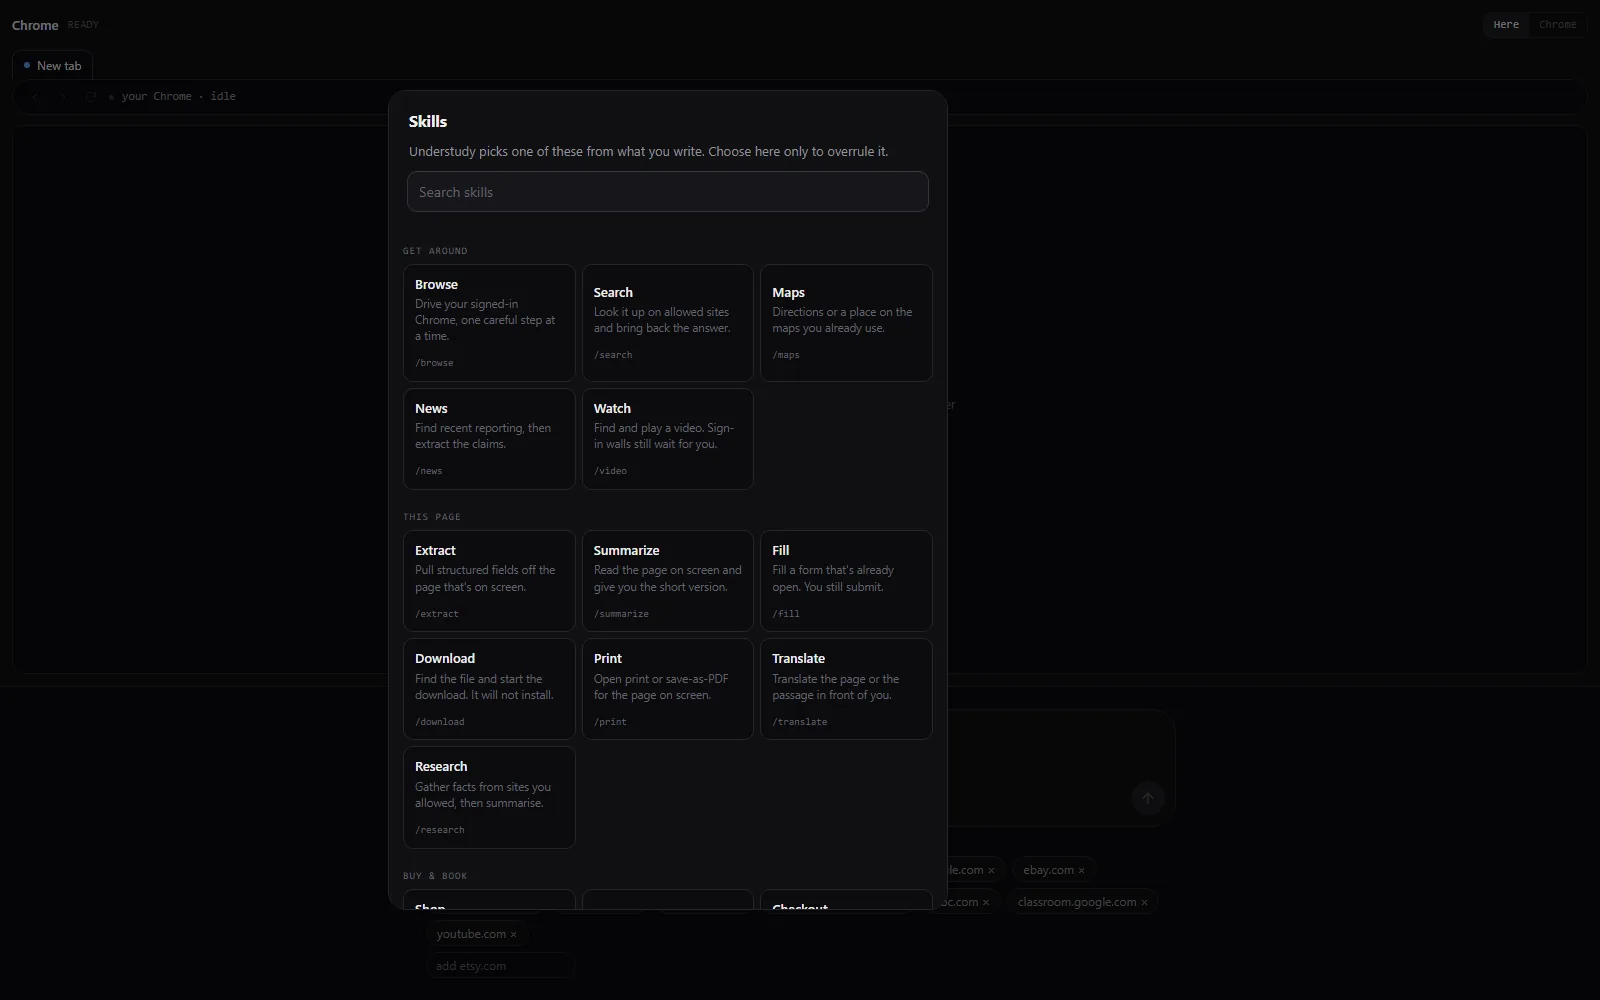Pick the Print skill card
Screen dimensions: 1600x1000
point(667,689)
